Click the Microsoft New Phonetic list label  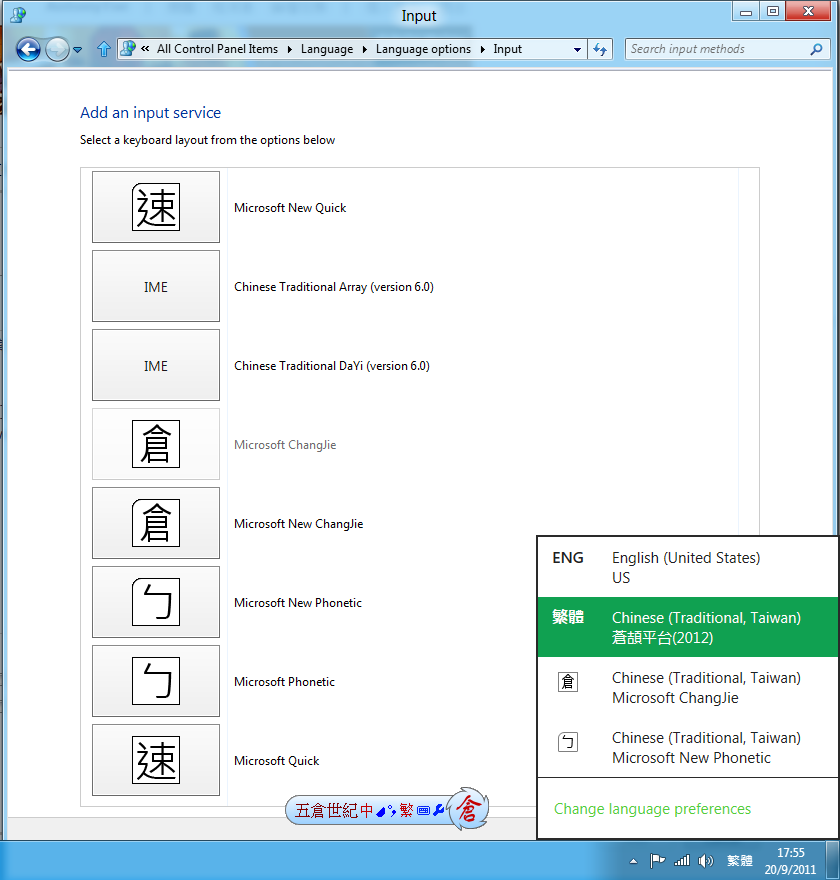pyautogui.click(x=298, y=603)
